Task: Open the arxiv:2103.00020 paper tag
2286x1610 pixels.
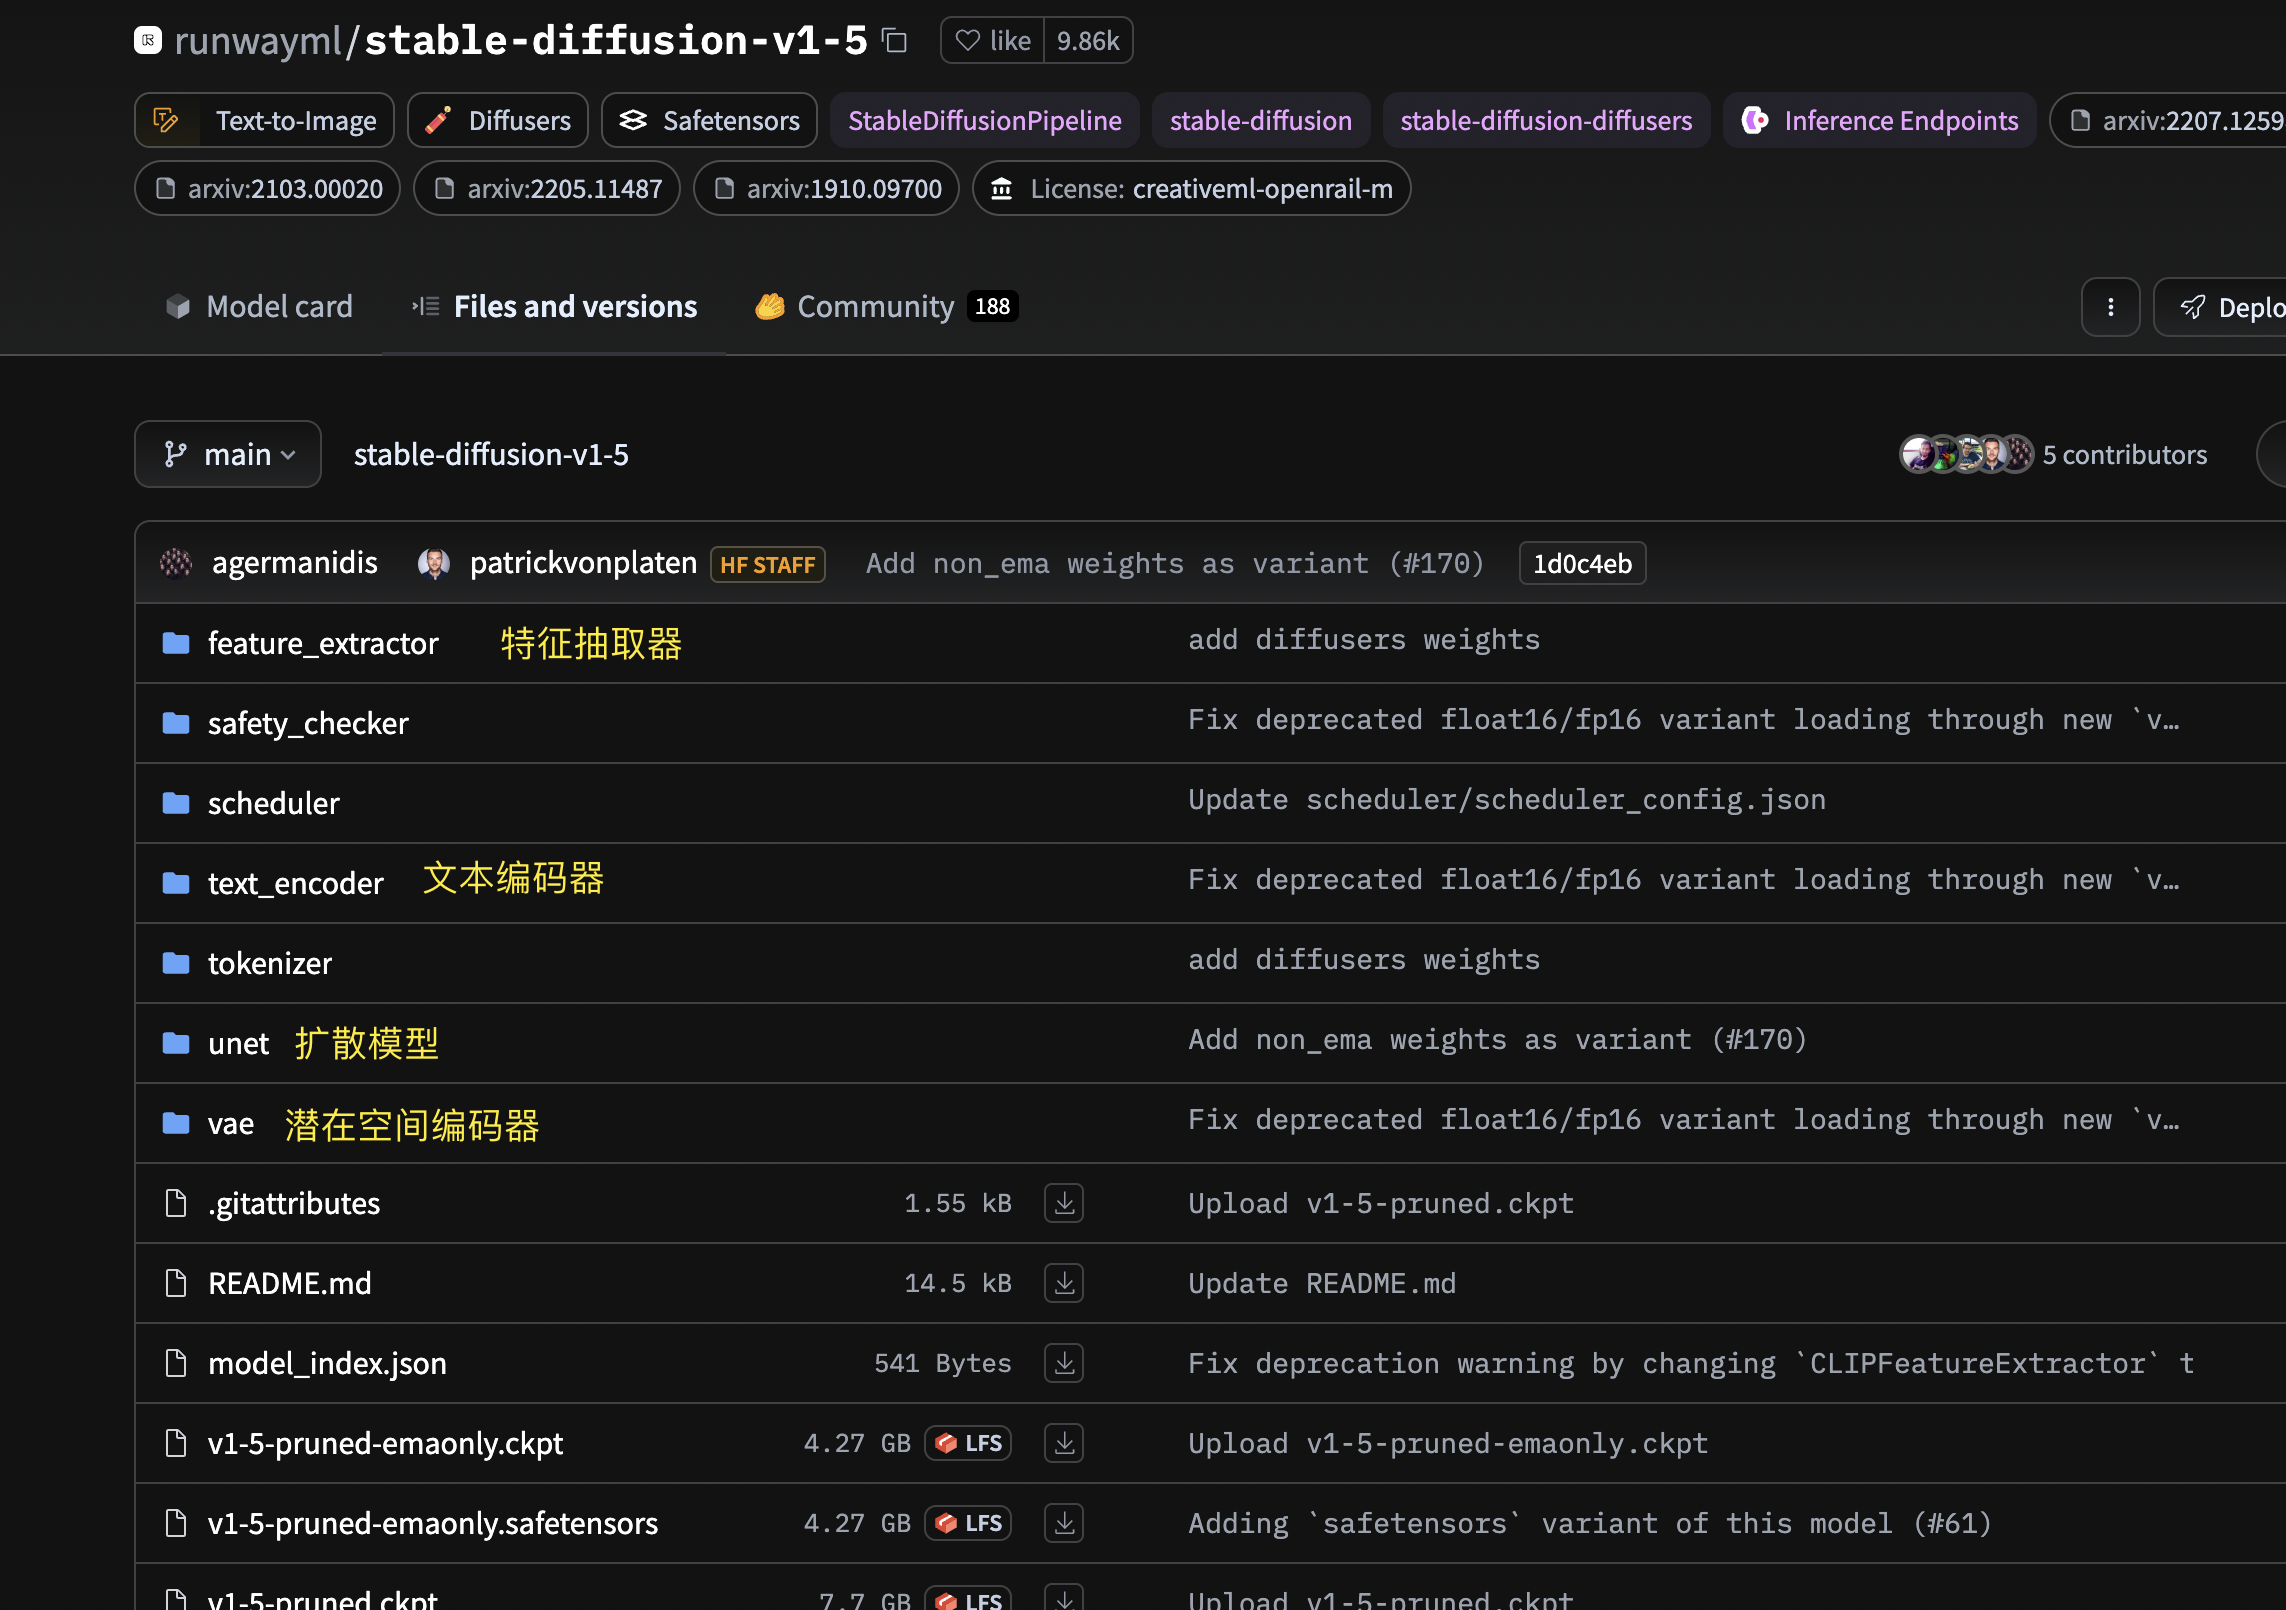Action: coord(268,188)
